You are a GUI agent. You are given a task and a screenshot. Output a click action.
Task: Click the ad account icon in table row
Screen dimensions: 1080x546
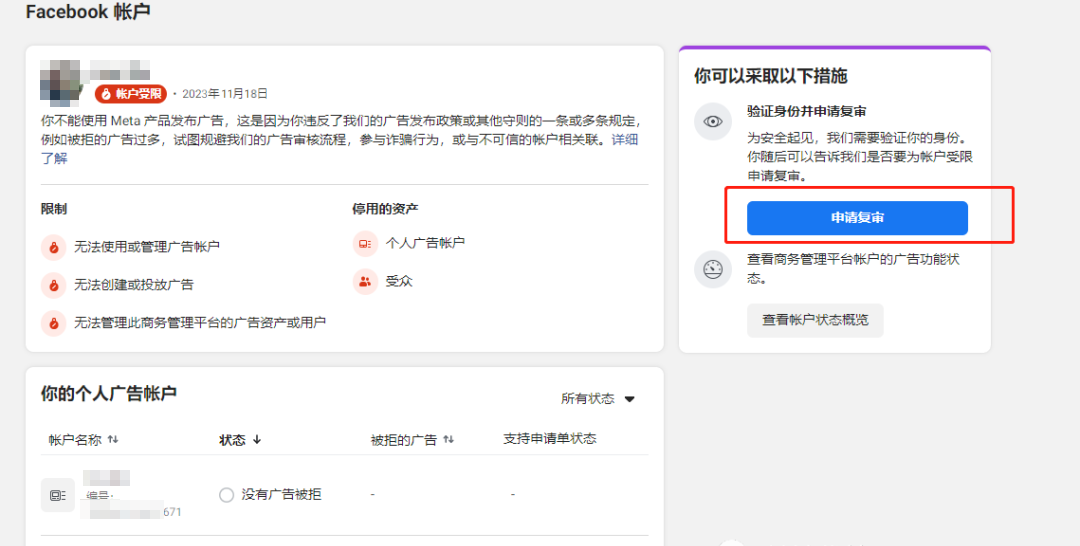click(x=58, y=495)
